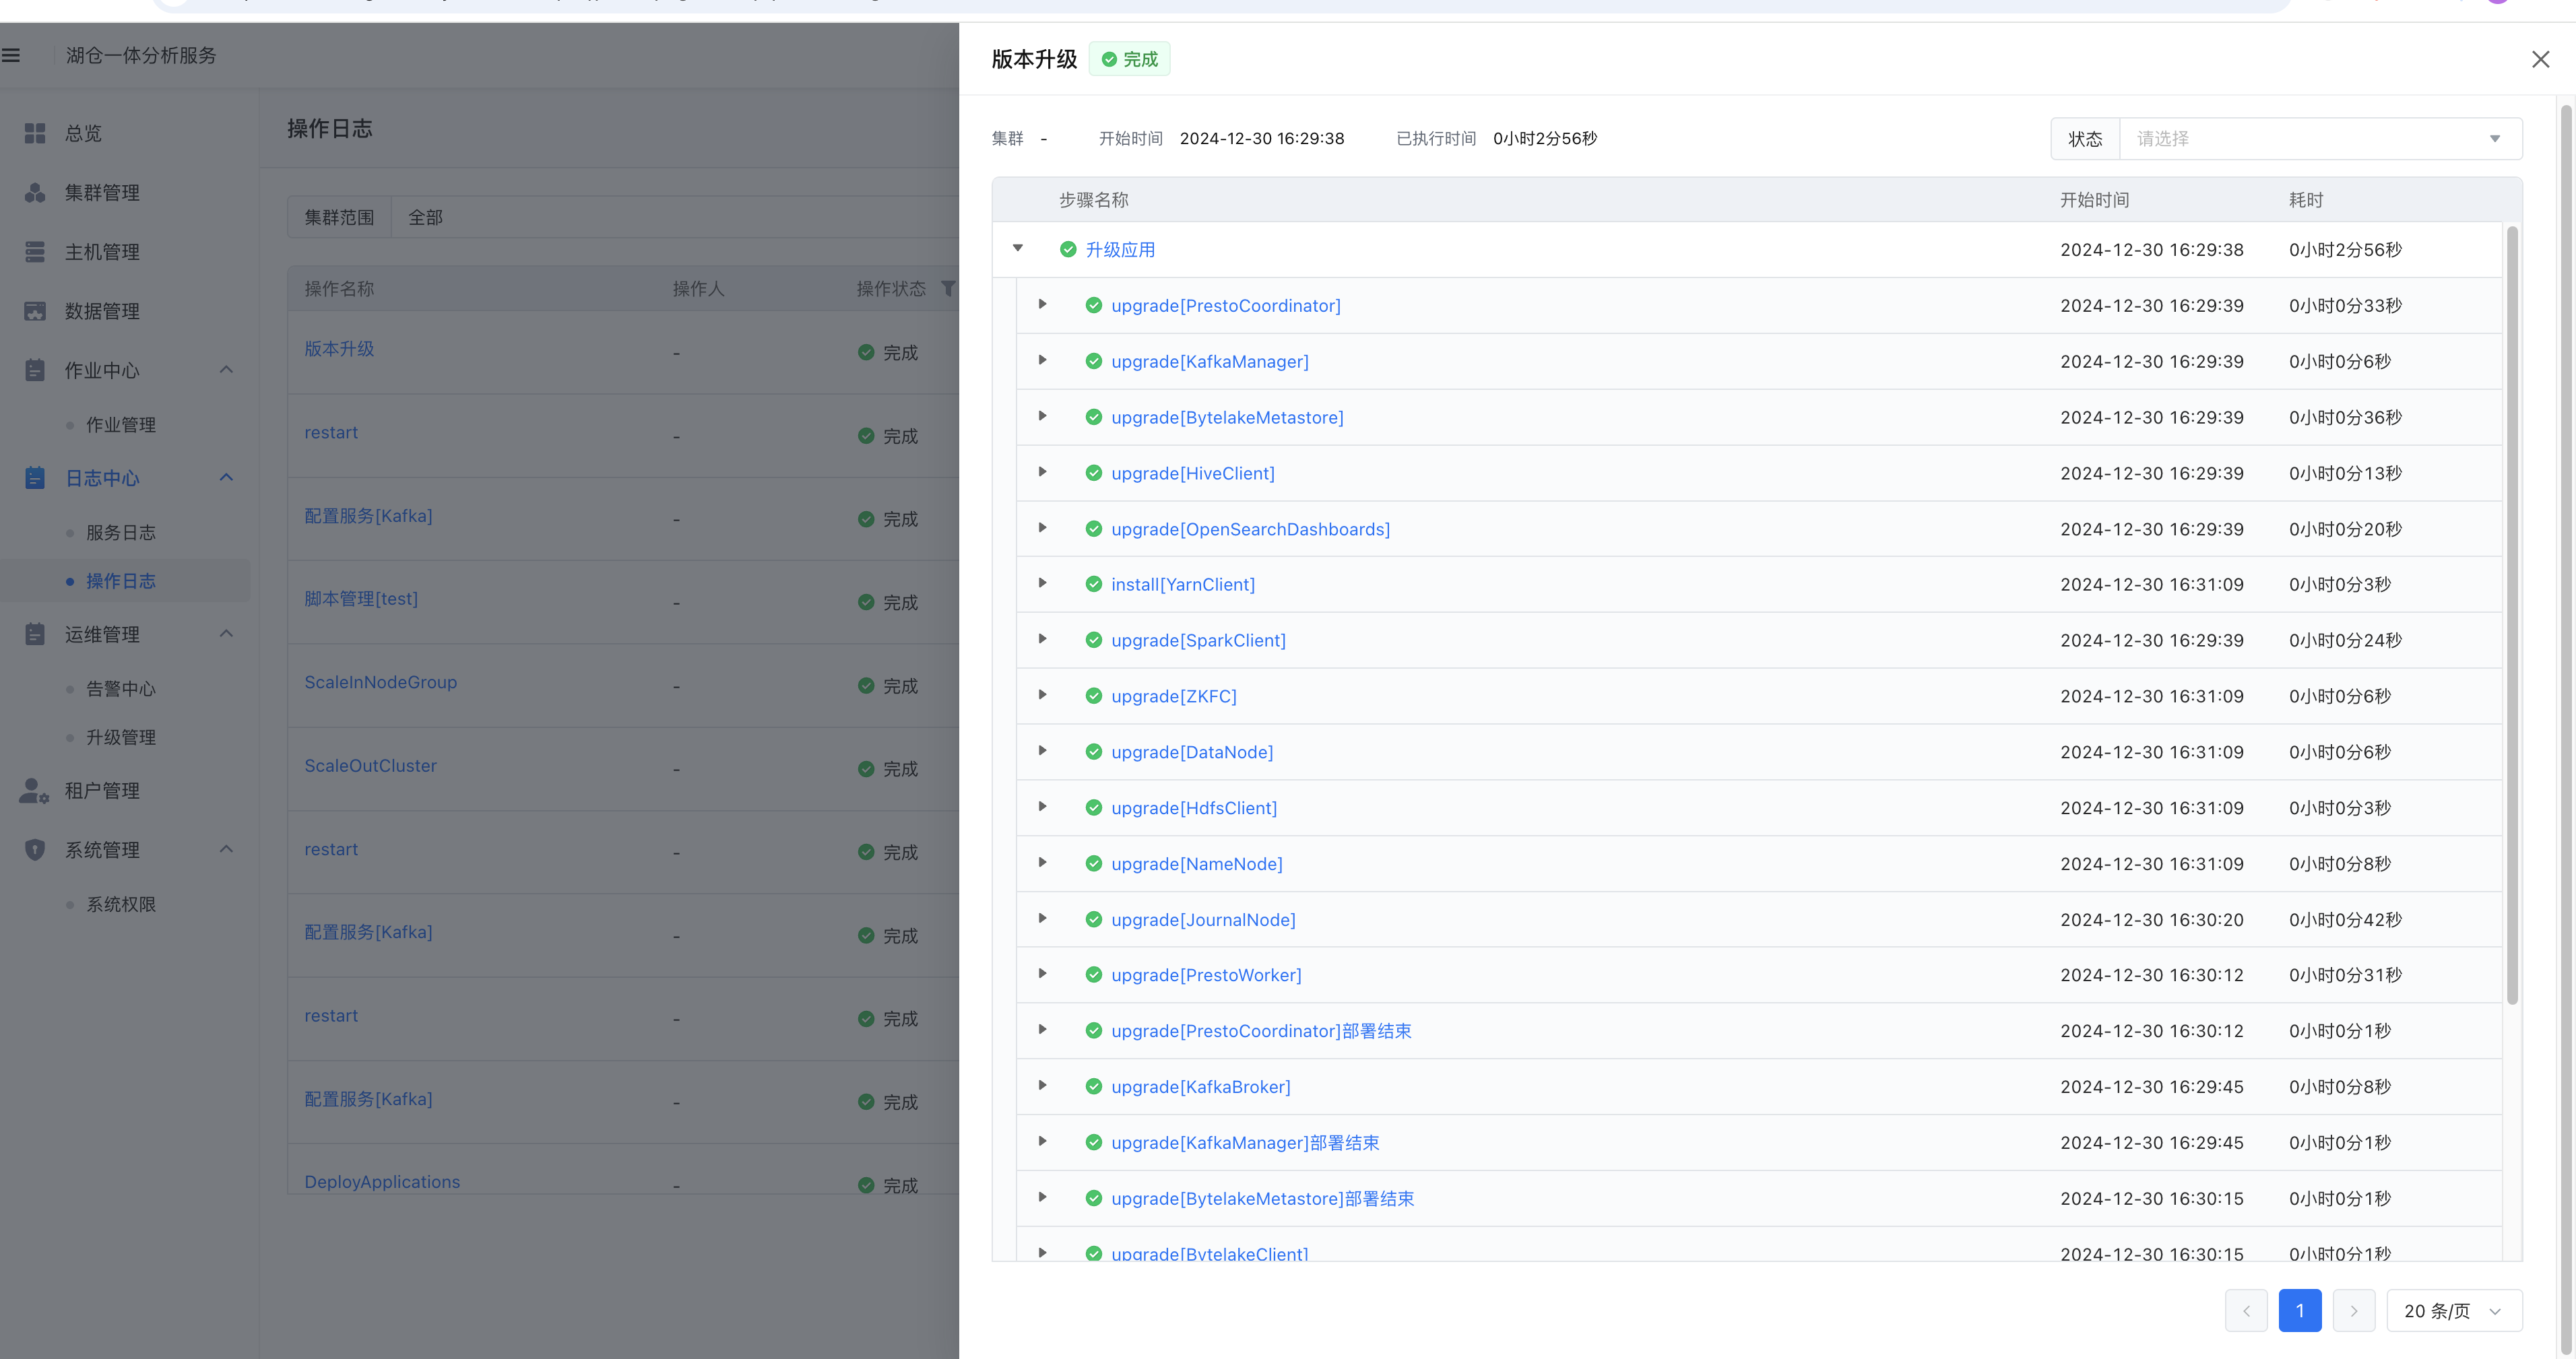Click the upgrade[HdfsClient] step link
The width and height of the screenshot is (2576, 1359).
pyautogui.click(x=1194, y=808)
